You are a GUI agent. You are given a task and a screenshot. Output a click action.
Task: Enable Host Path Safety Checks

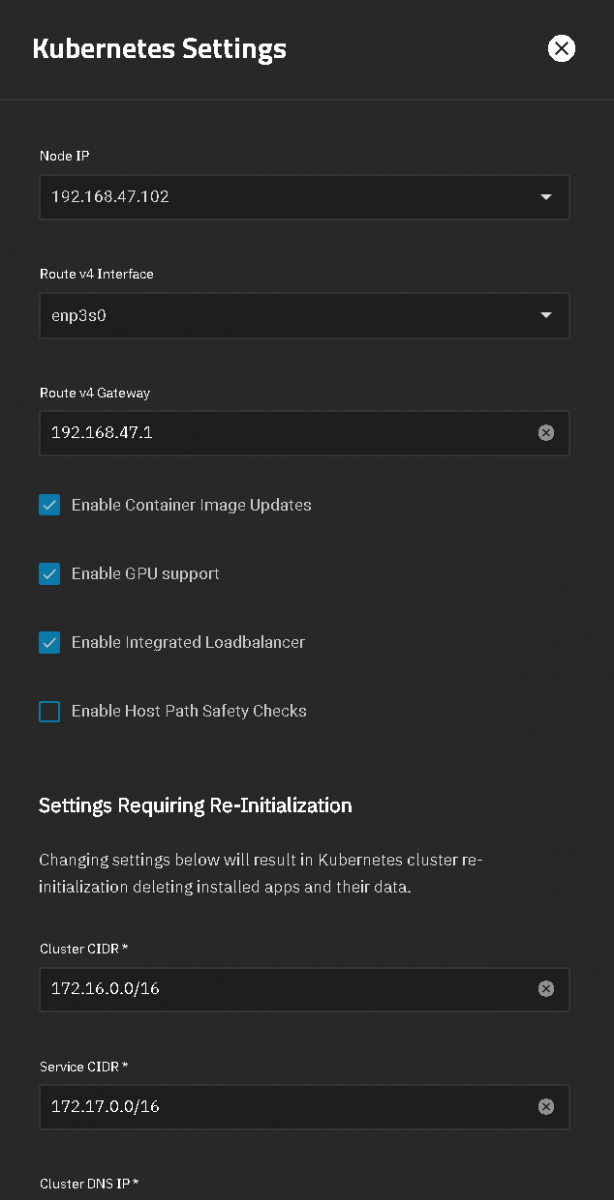[49, 712]
